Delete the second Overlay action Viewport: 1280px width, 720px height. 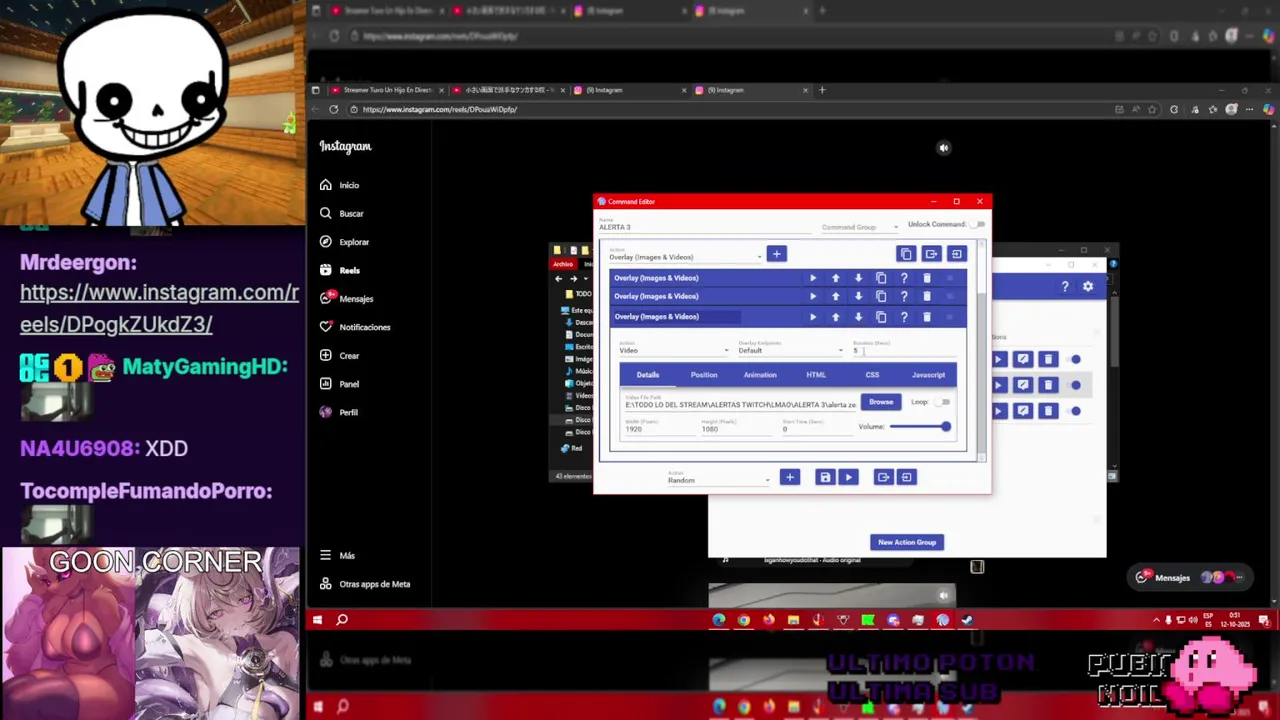(927, 296)
